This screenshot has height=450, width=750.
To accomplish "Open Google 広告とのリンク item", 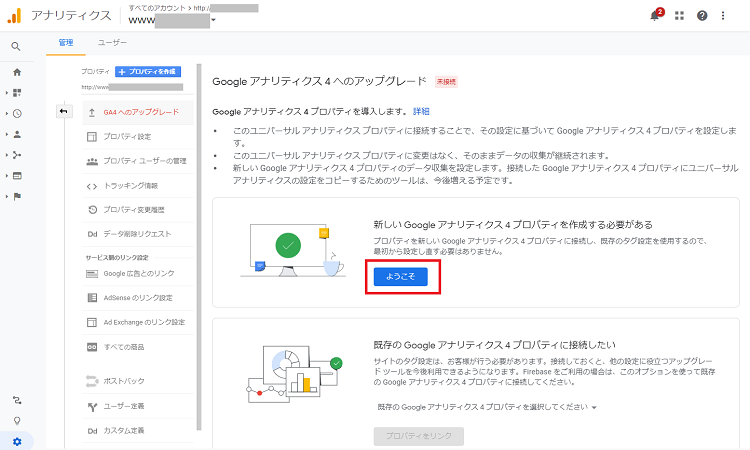I will (x=138, y=274).
